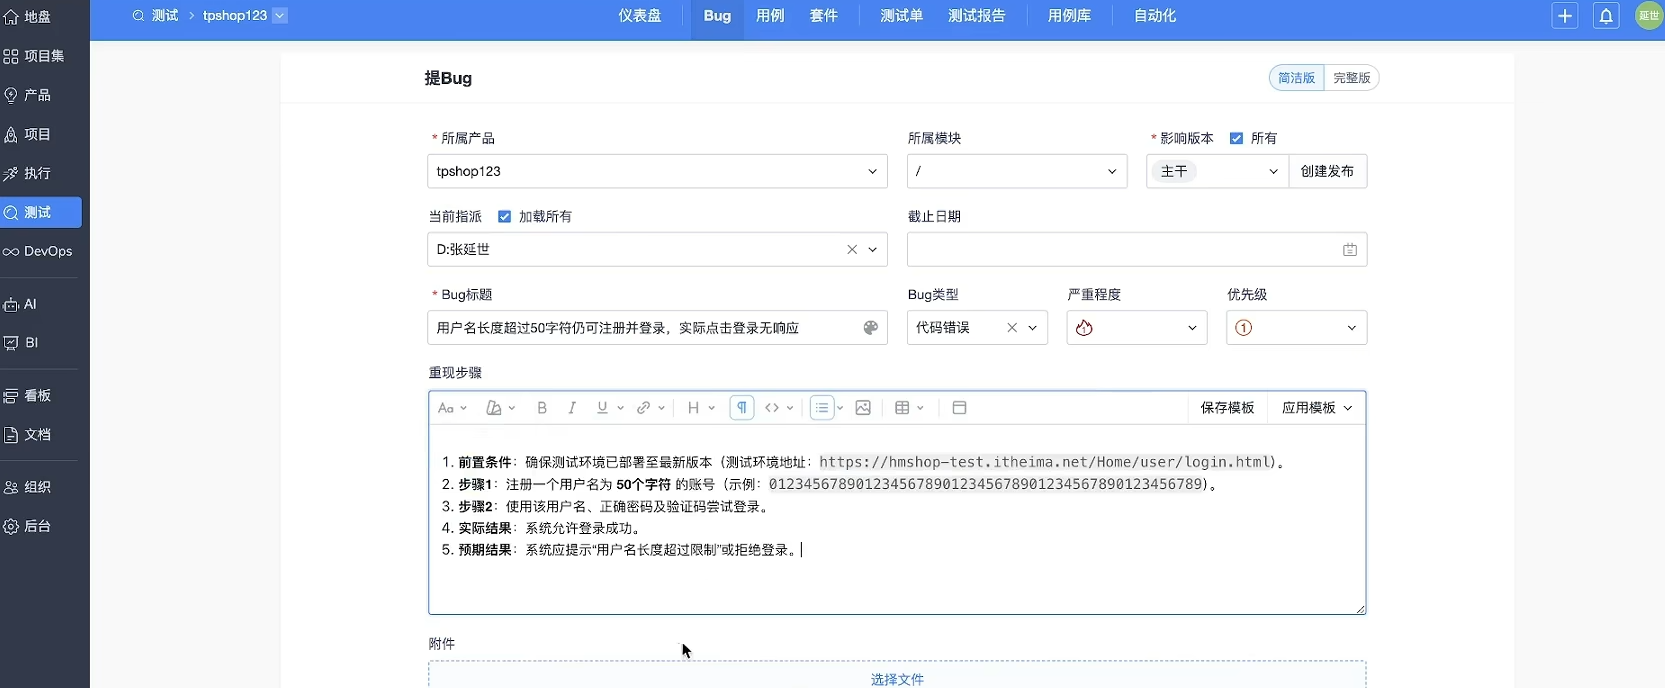The image size is (1665, 688).
Task: Open 组织 in the left sidebar
Action: pos(28,487)
